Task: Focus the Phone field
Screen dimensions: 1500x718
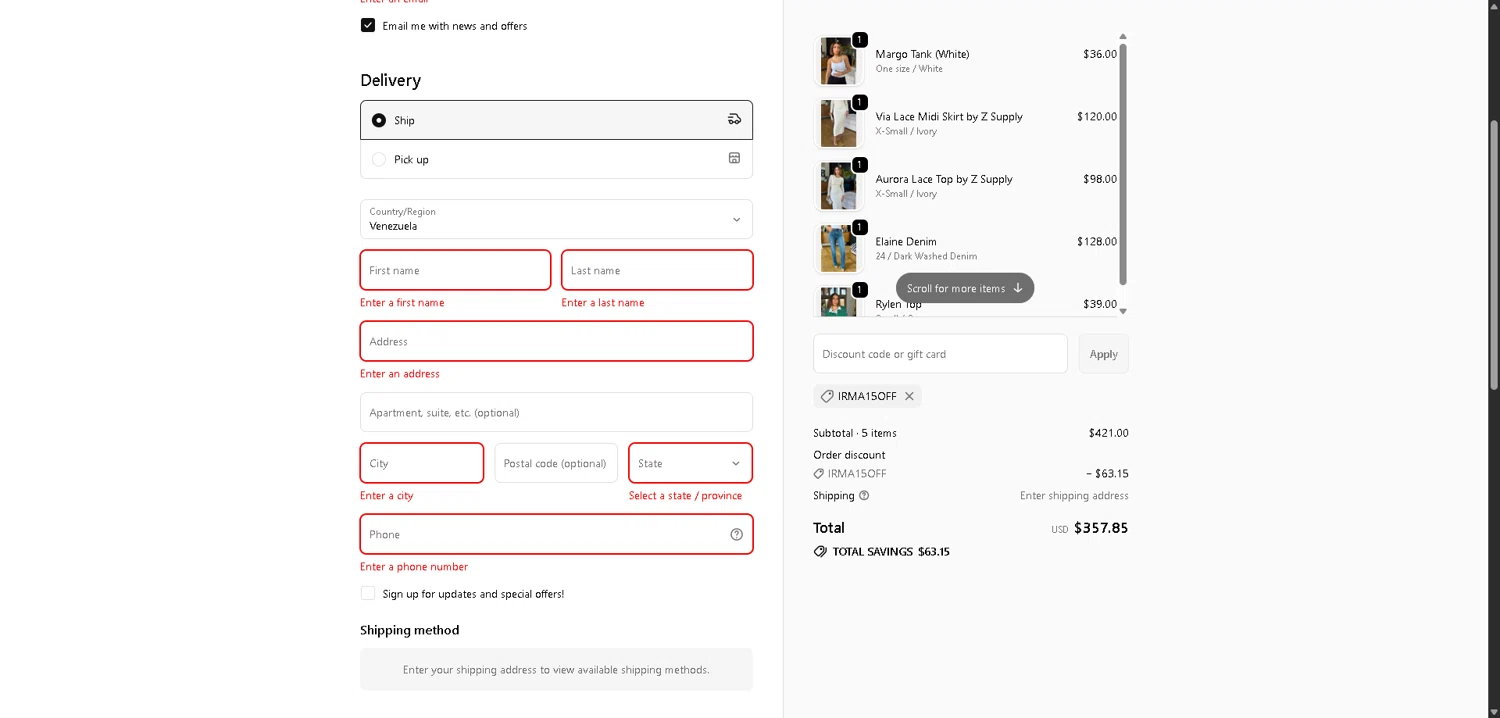Action: [556, 534]
